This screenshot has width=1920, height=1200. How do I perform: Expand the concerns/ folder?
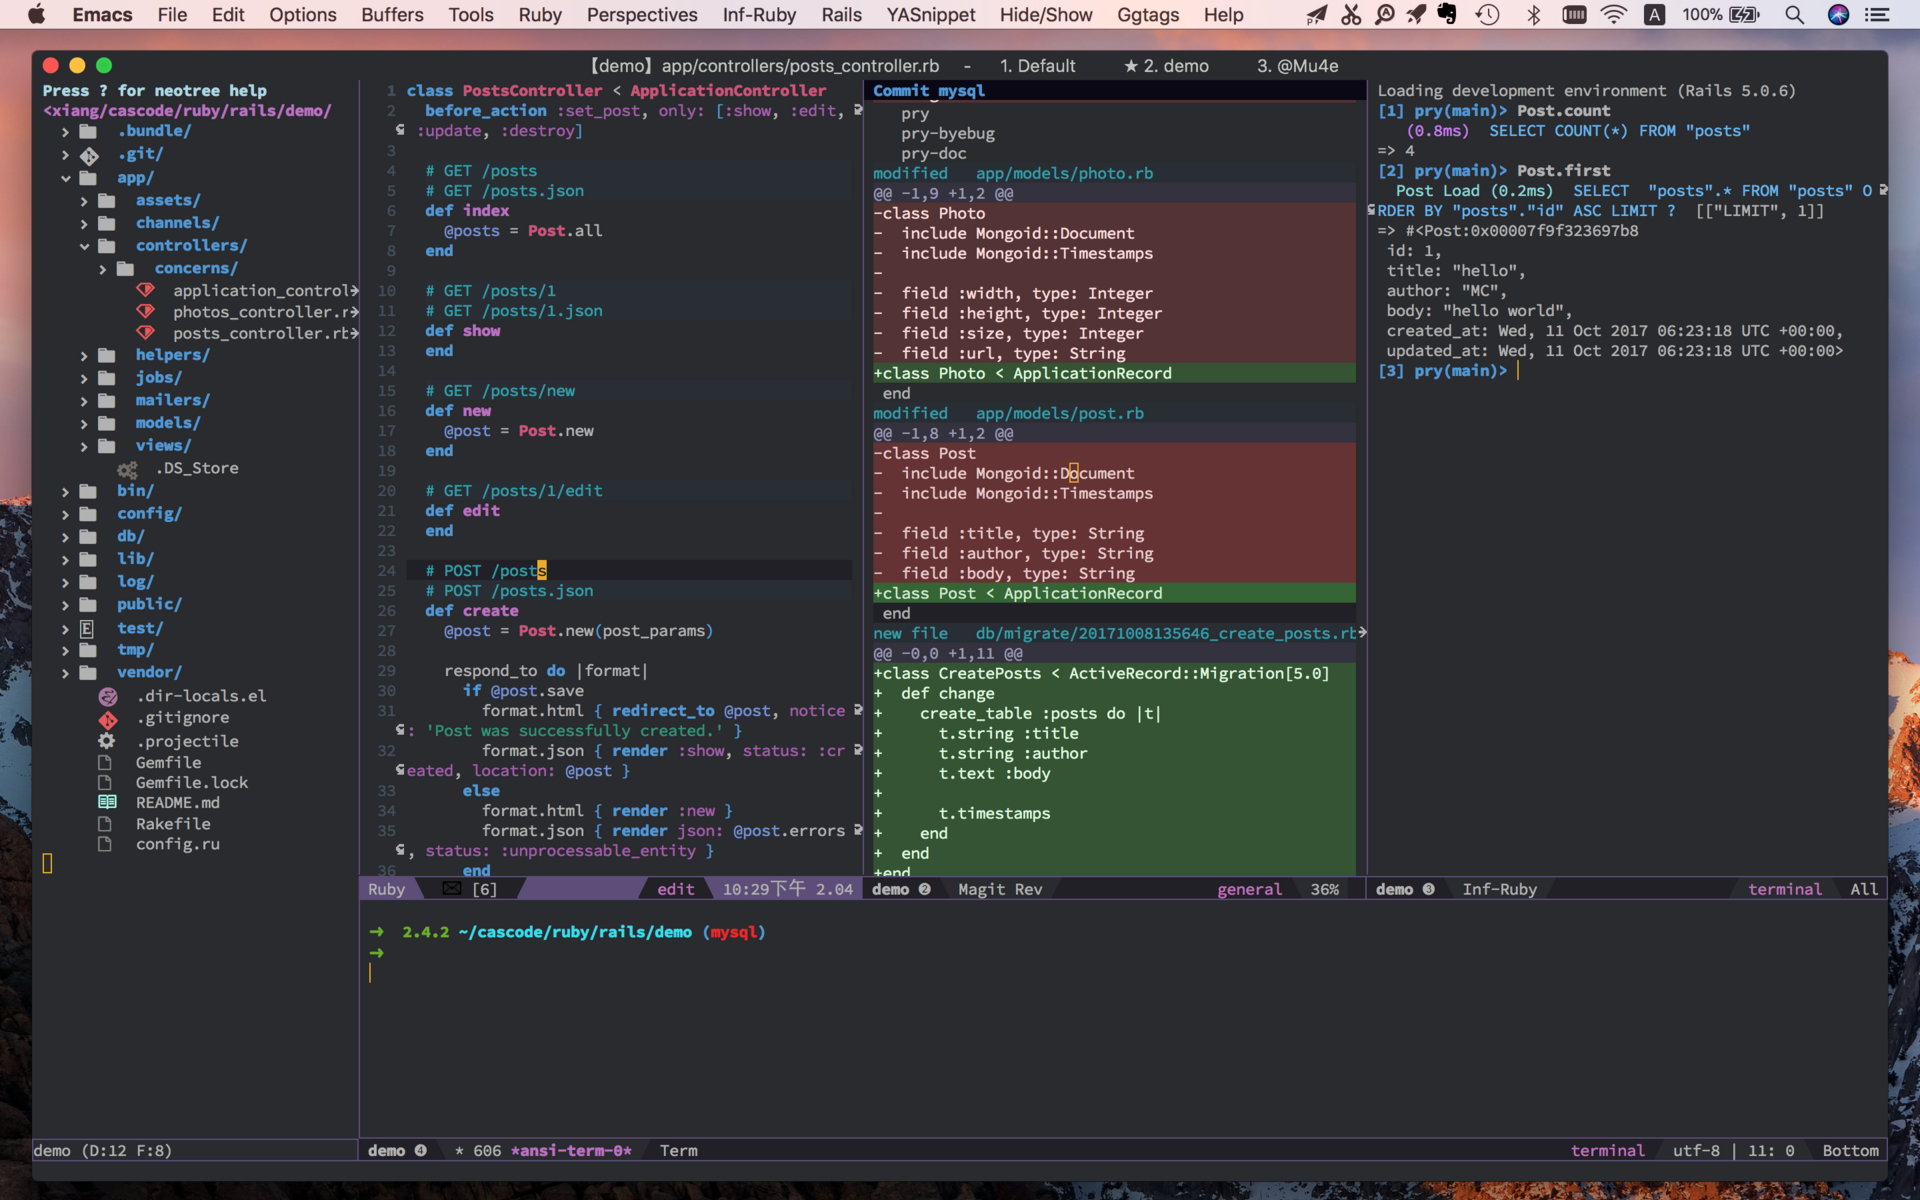coord(102,269)
